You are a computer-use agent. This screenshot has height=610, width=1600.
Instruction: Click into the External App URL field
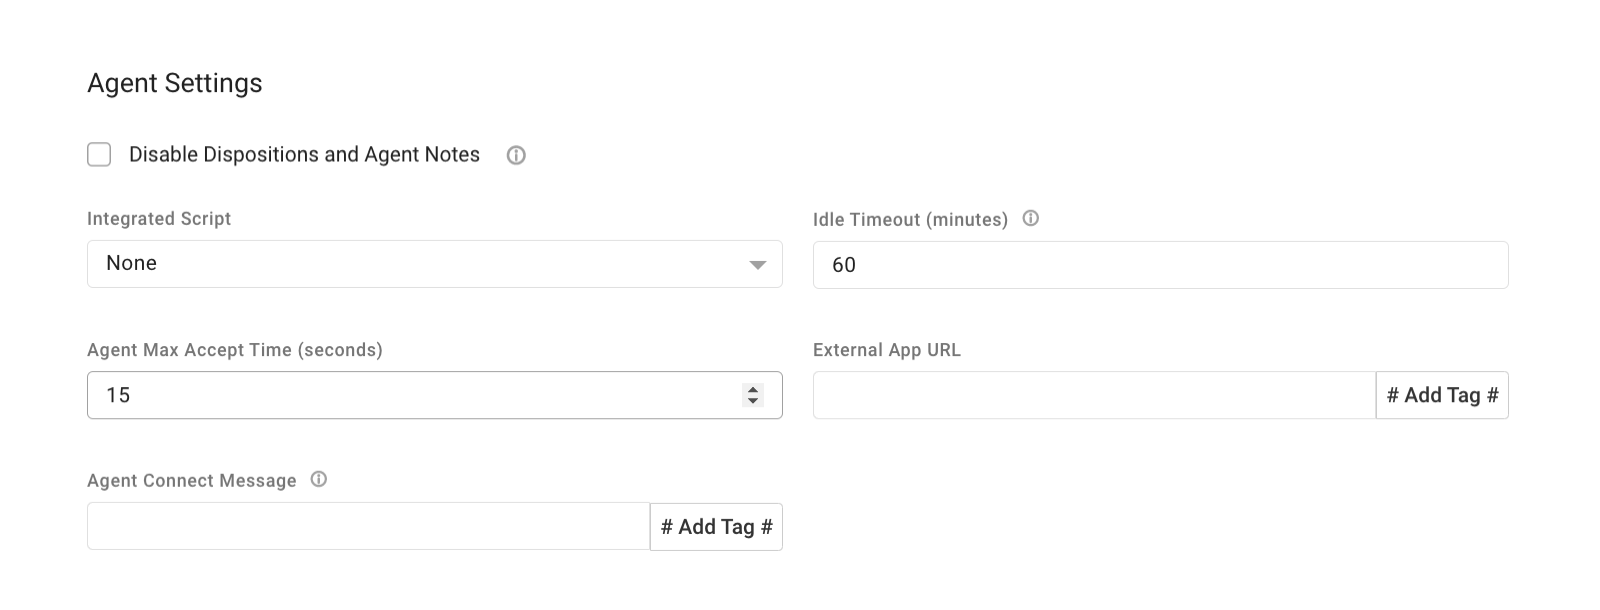[1093, 395]
